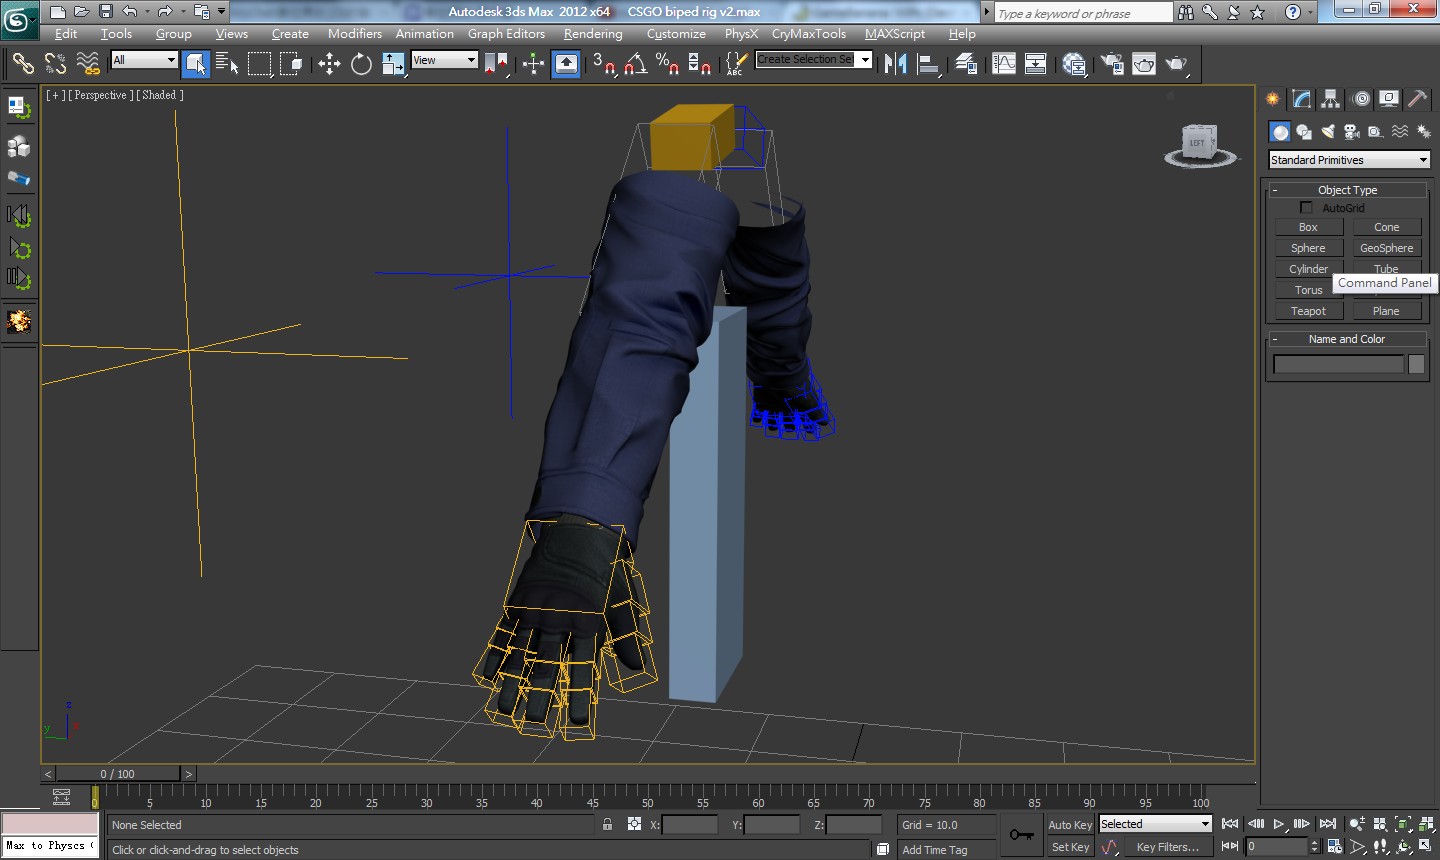Click the Key Filters button

(x=1168, y=847)
